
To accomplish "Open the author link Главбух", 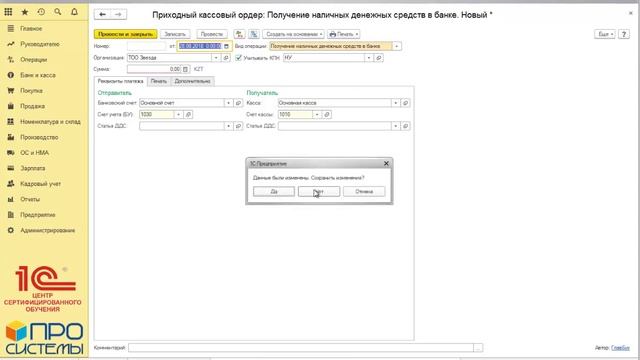I will (x=620, y=348).
